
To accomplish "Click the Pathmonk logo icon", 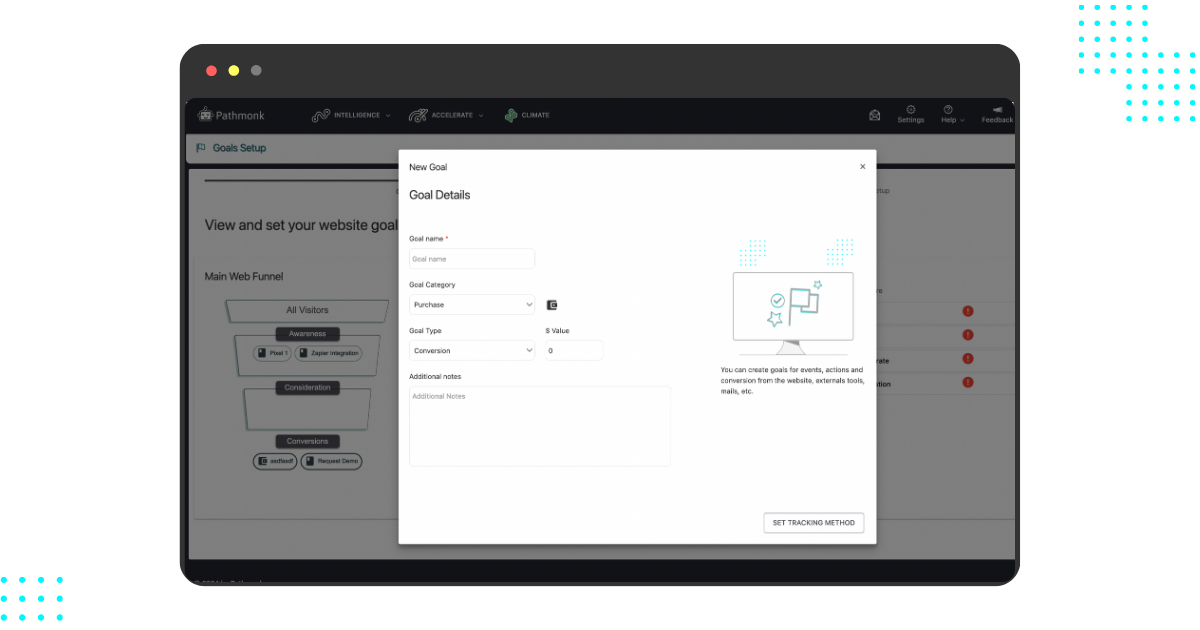I will click(205, 114).
